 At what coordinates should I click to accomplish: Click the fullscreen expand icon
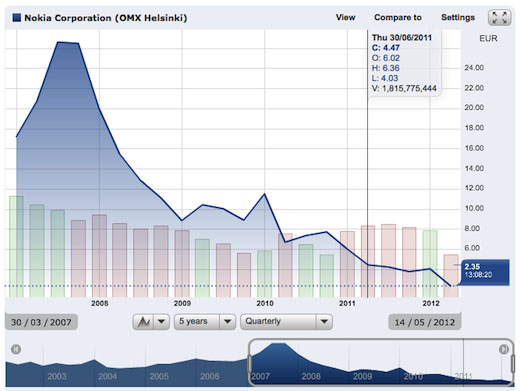(499, 17)
